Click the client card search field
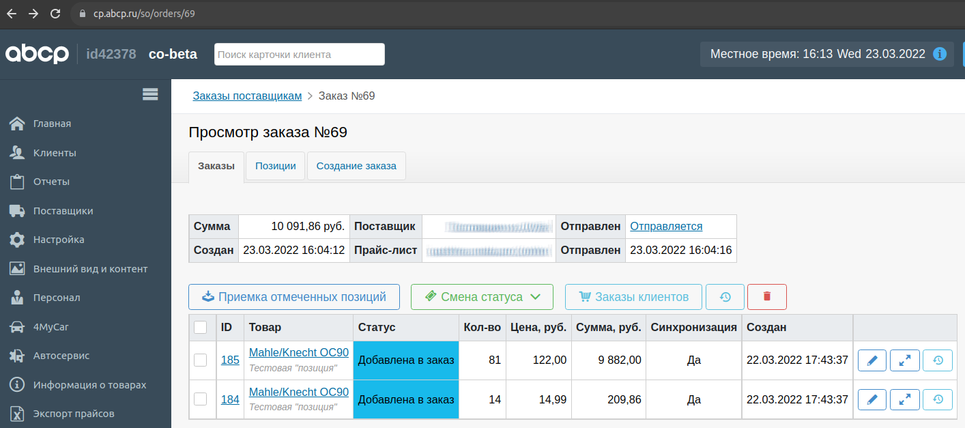 pos(299,54)
